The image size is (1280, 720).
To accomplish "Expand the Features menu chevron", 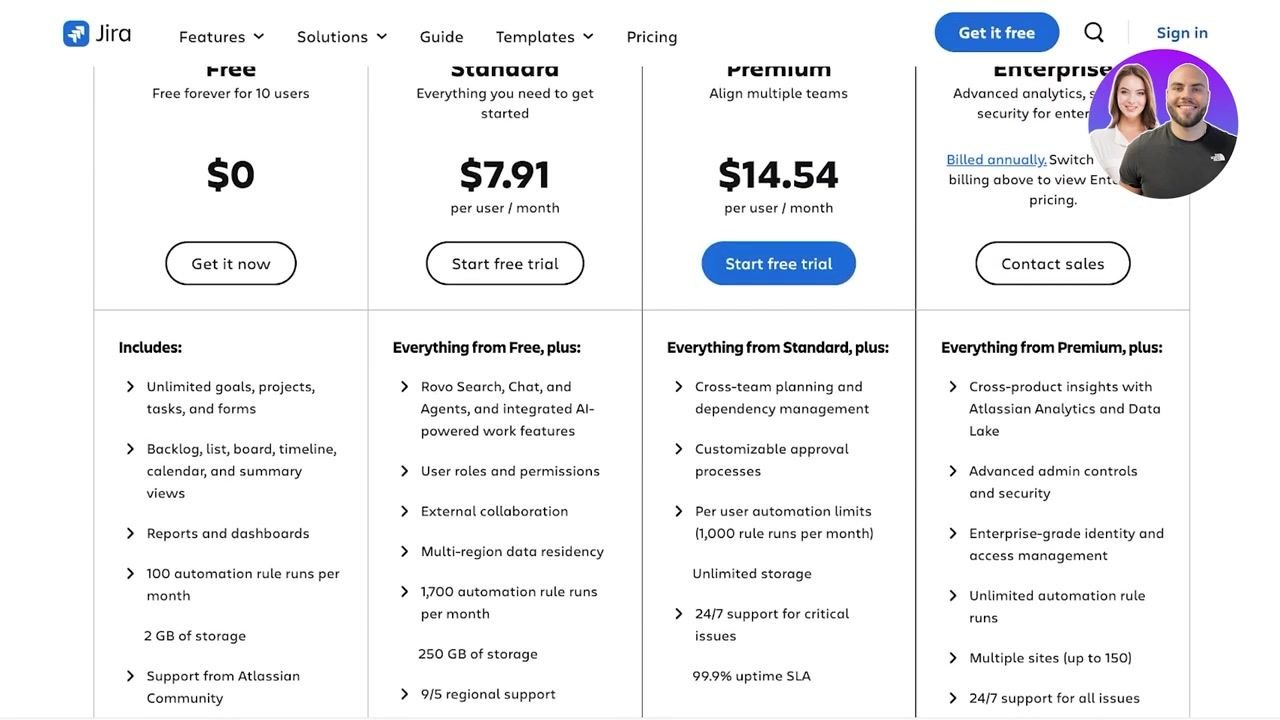I will pyautogui.click(x=259, y=36).
